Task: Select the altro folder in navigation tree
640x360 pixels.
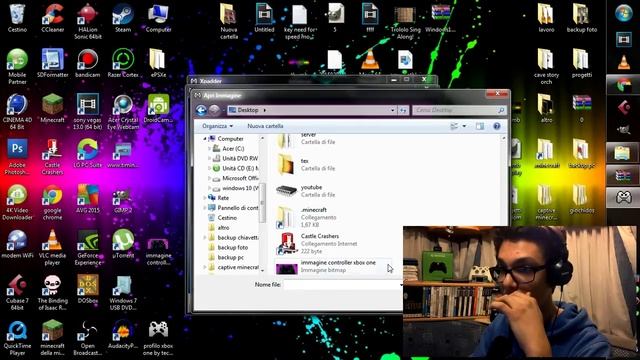Action: pyautogui.click(x=223, y=228)
